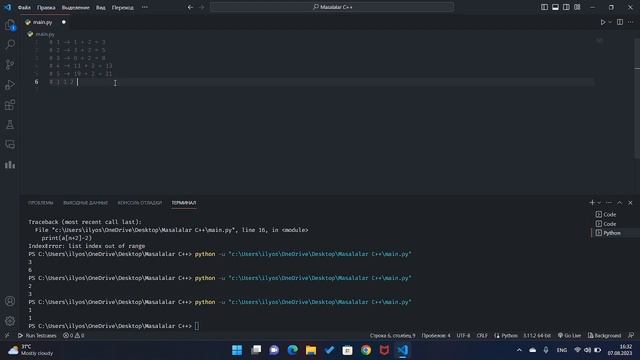Open the errors and warnings status item
Image resolution: width=640 pixels, height=360 pixels.
point(73,336)
